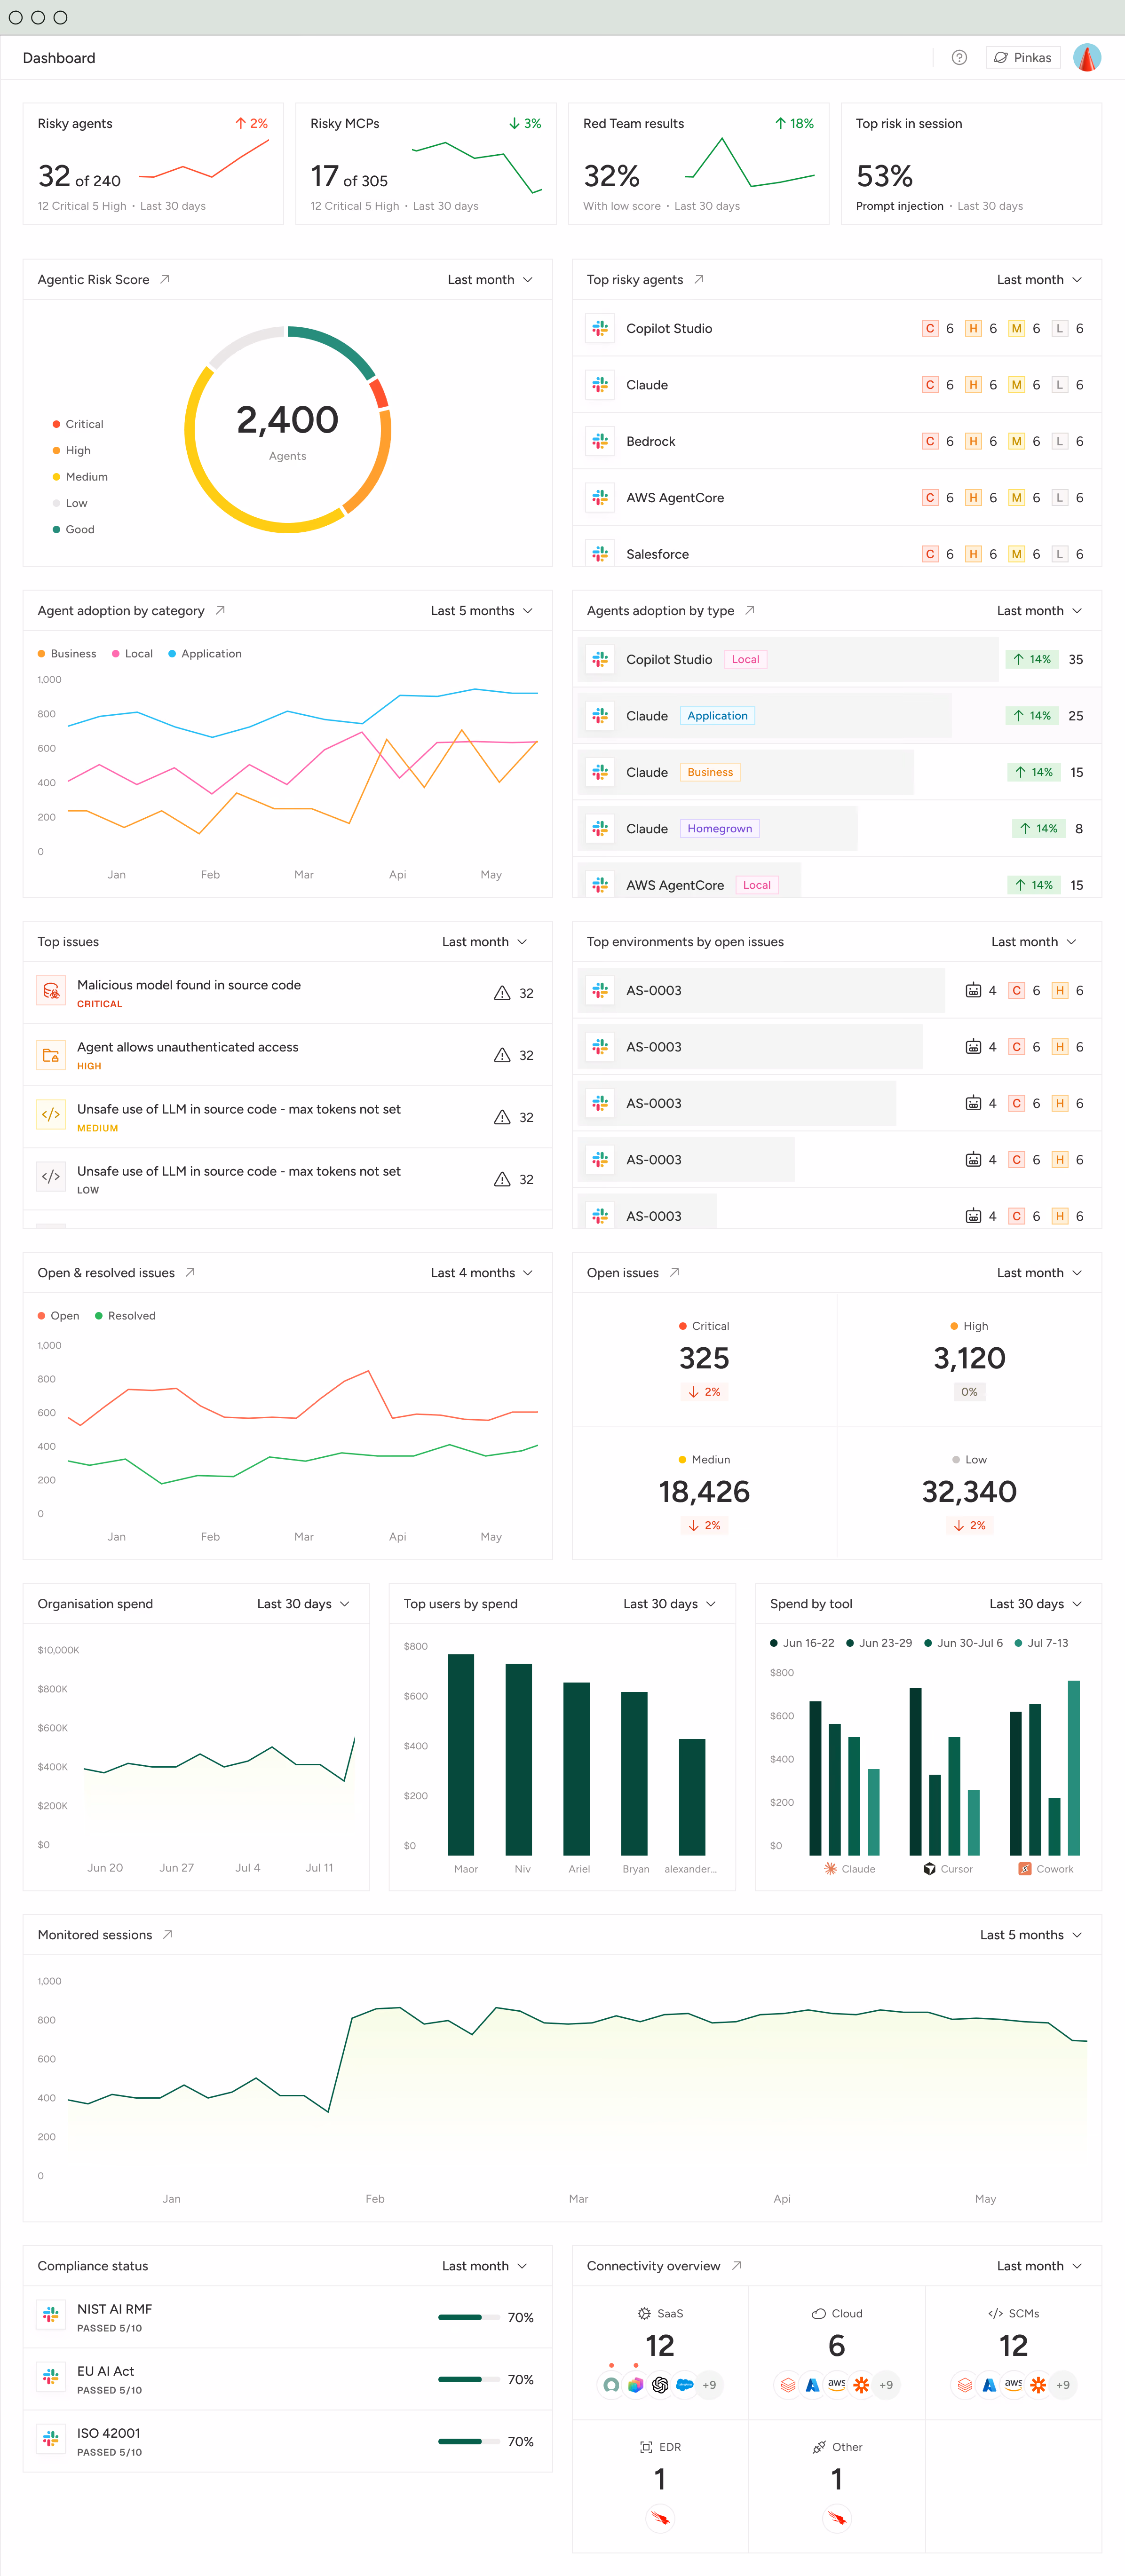Select the Dashboard header title
1125x2576 pixels.
pyautogui.click(x=59, y=58)
